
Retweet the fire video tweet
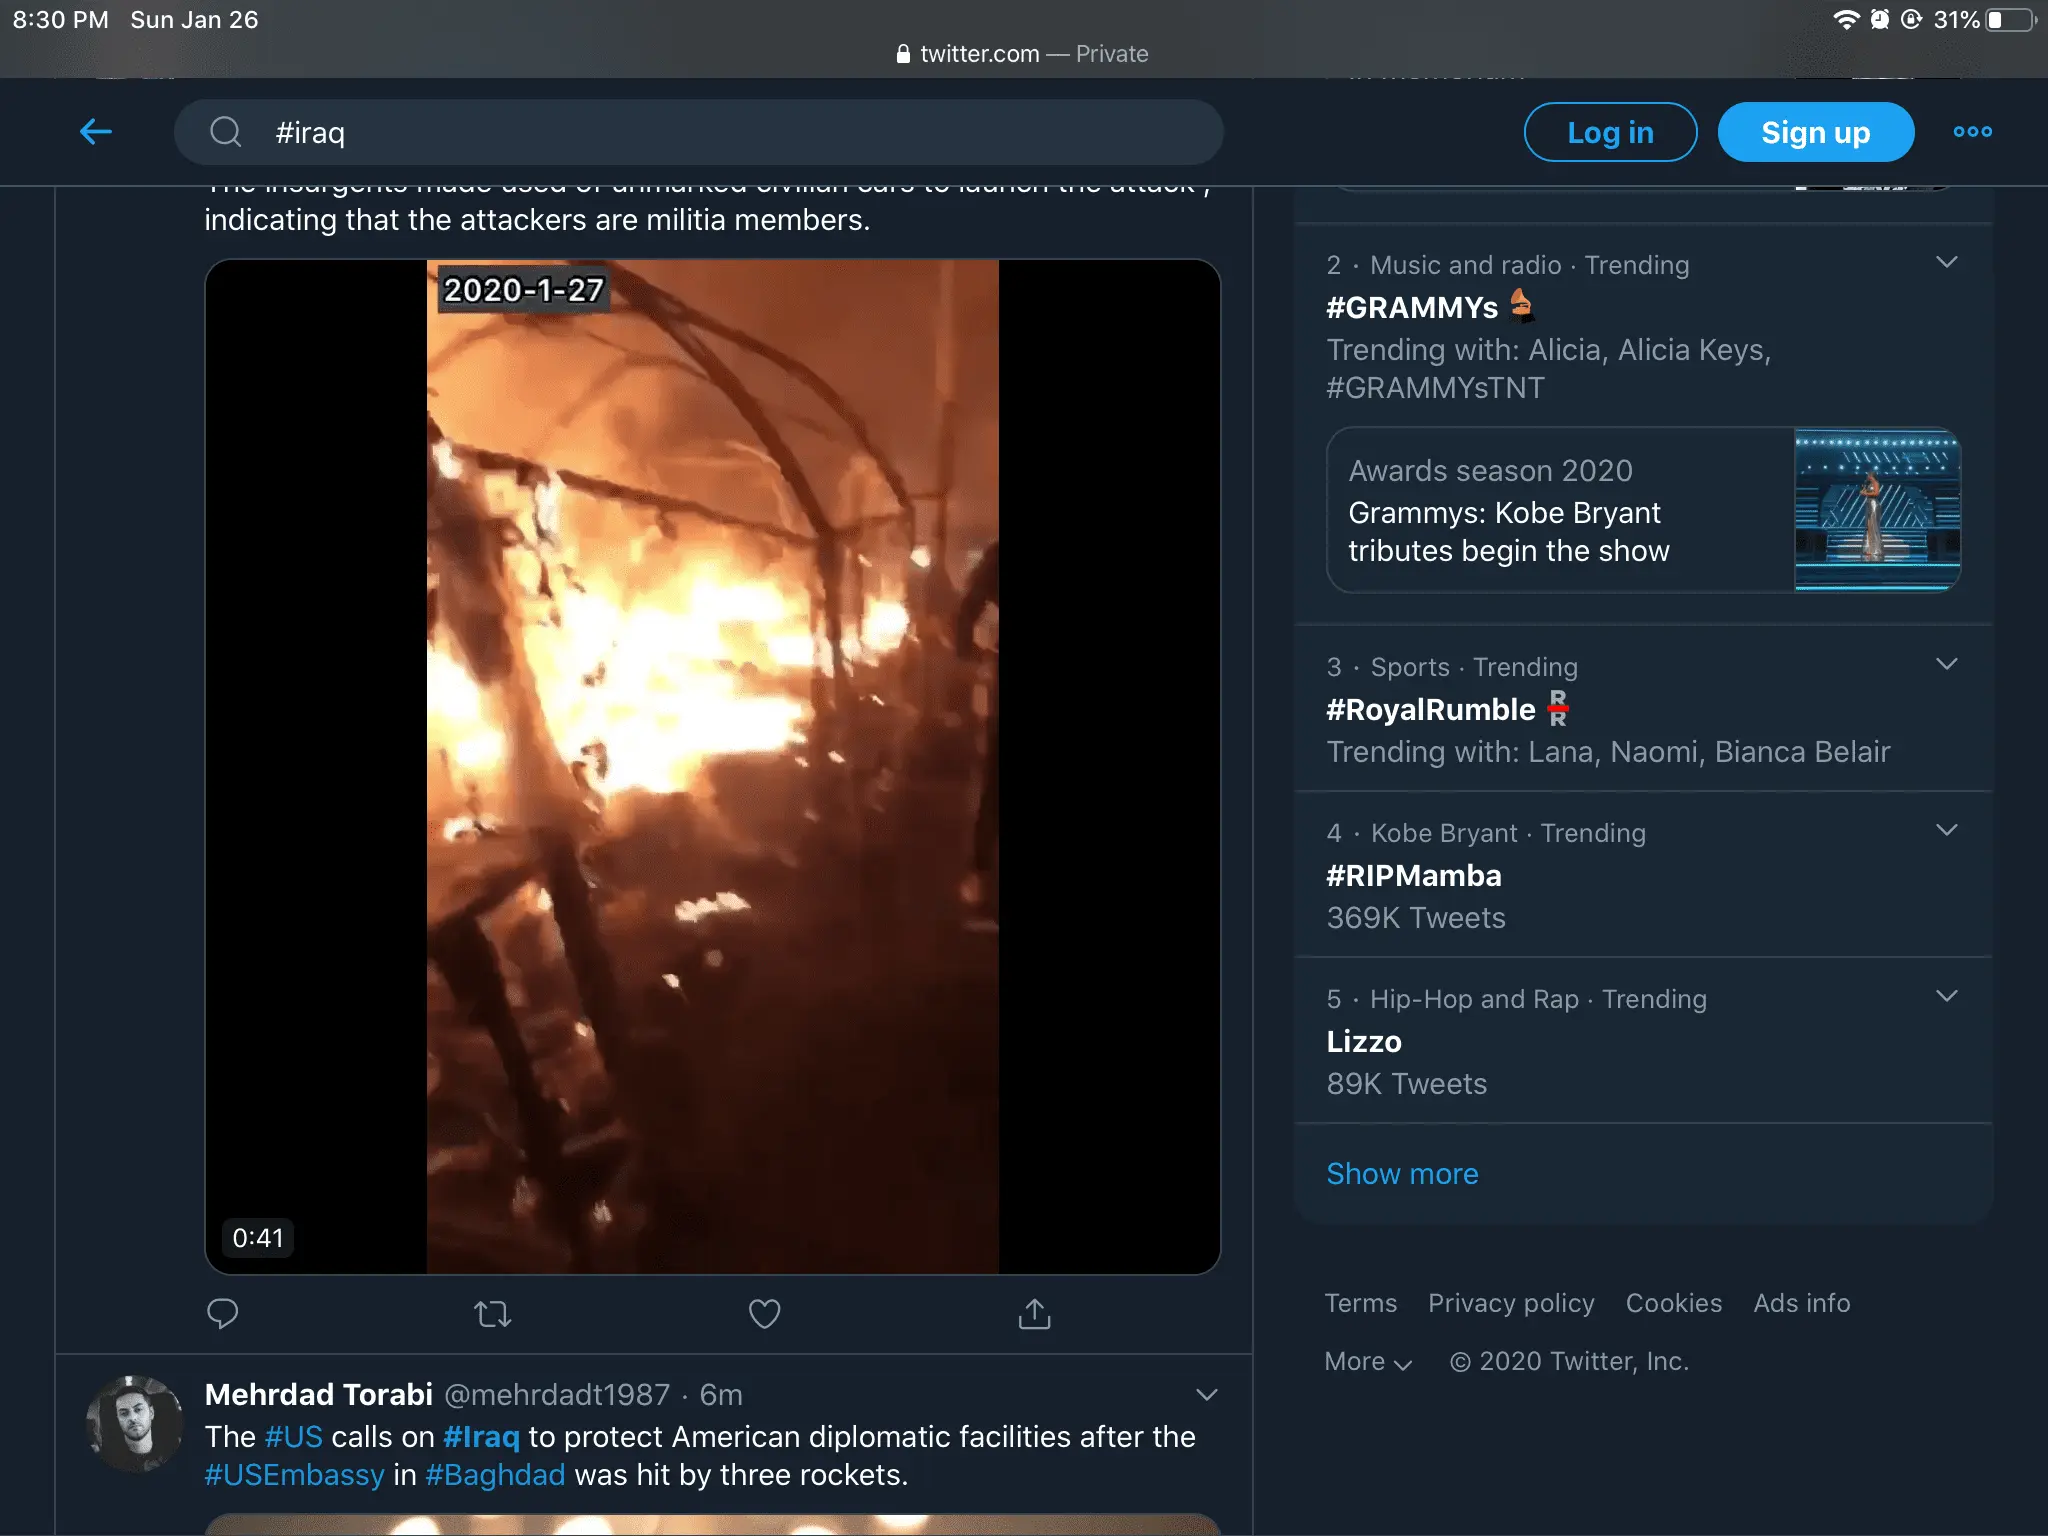tap(493, 1313)
